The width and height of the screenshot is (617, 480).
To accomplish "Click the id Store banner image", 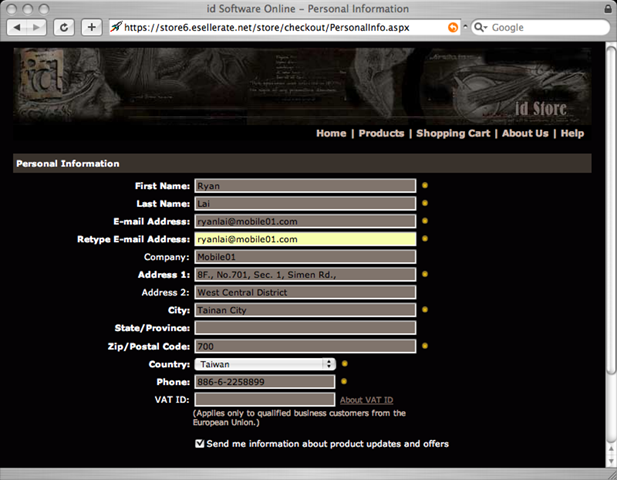I will click(x=302, y=87).
